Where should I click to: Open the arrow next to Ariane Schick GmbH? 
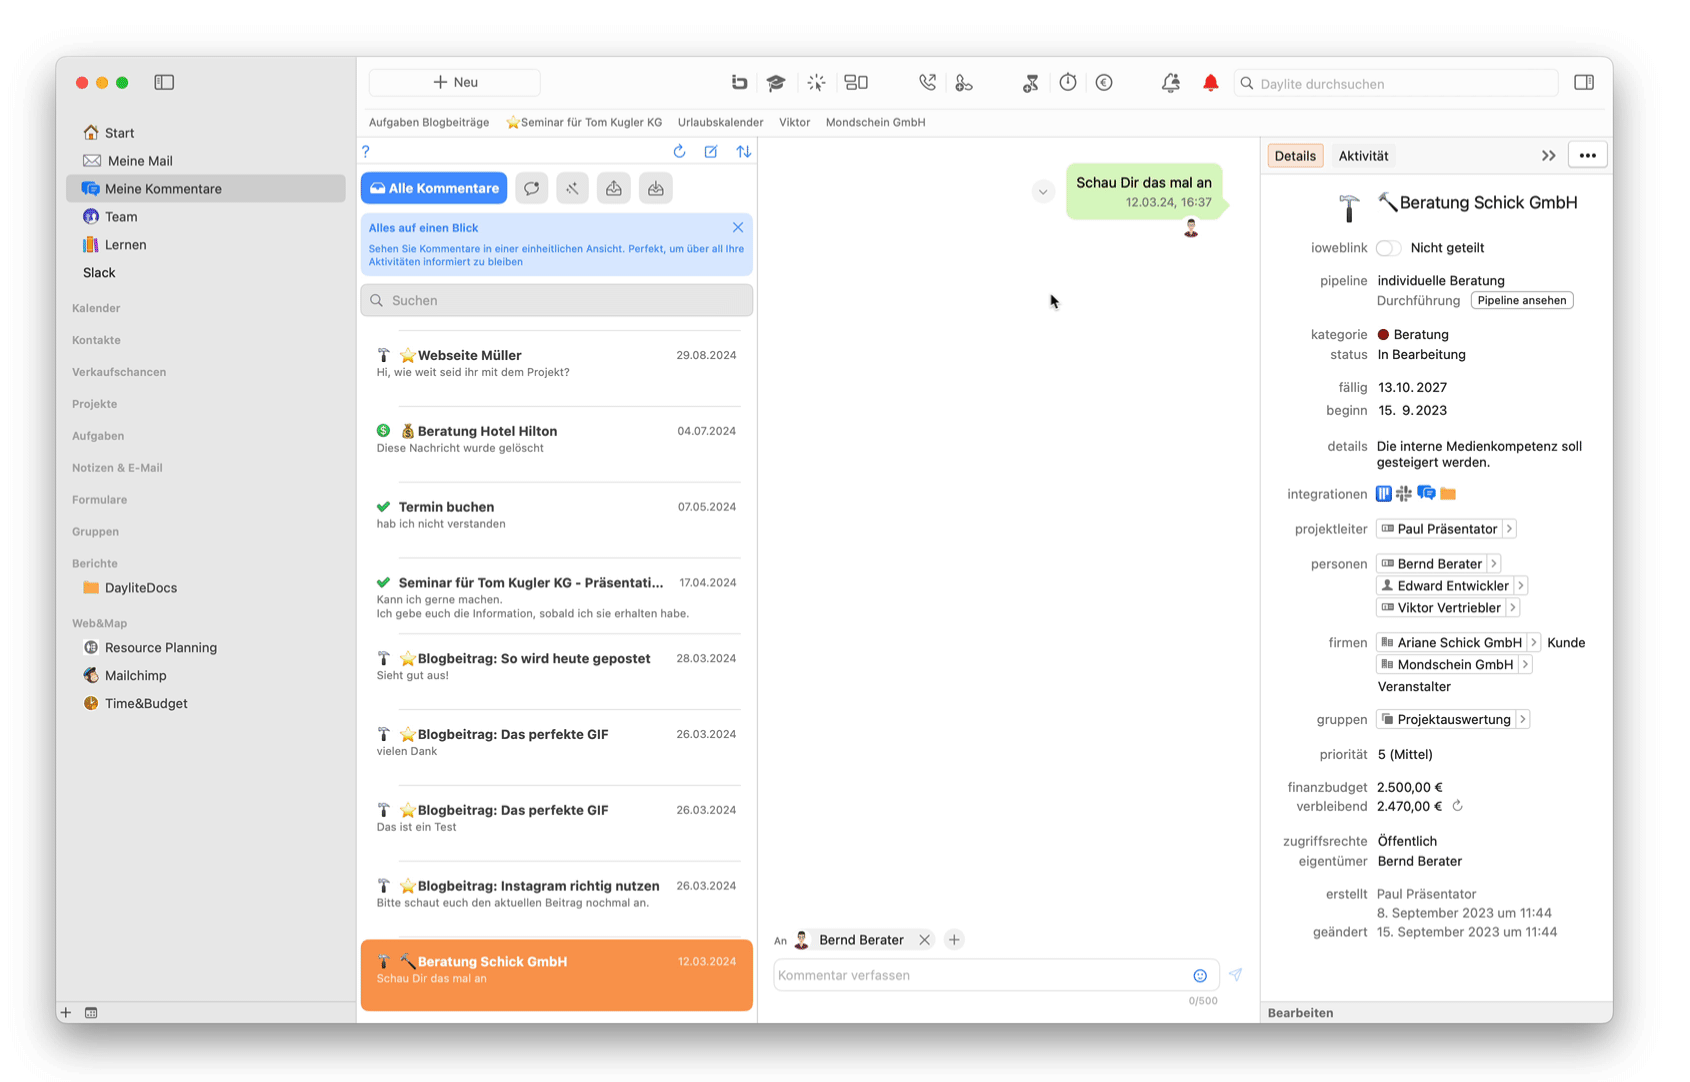pos(1534,643)
